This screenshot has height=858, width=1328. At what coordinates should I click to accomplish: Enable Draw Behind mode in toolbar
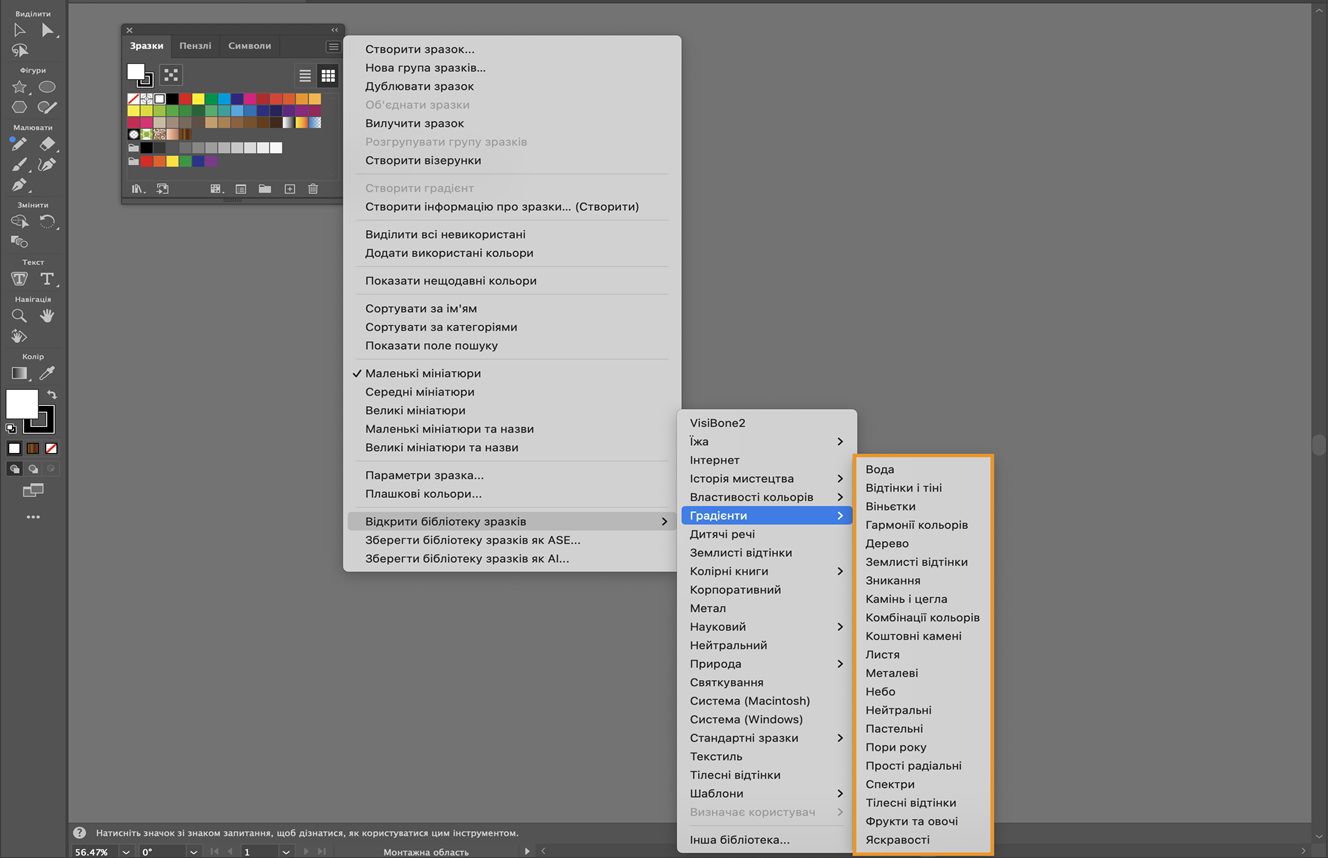tap(33, 468)
